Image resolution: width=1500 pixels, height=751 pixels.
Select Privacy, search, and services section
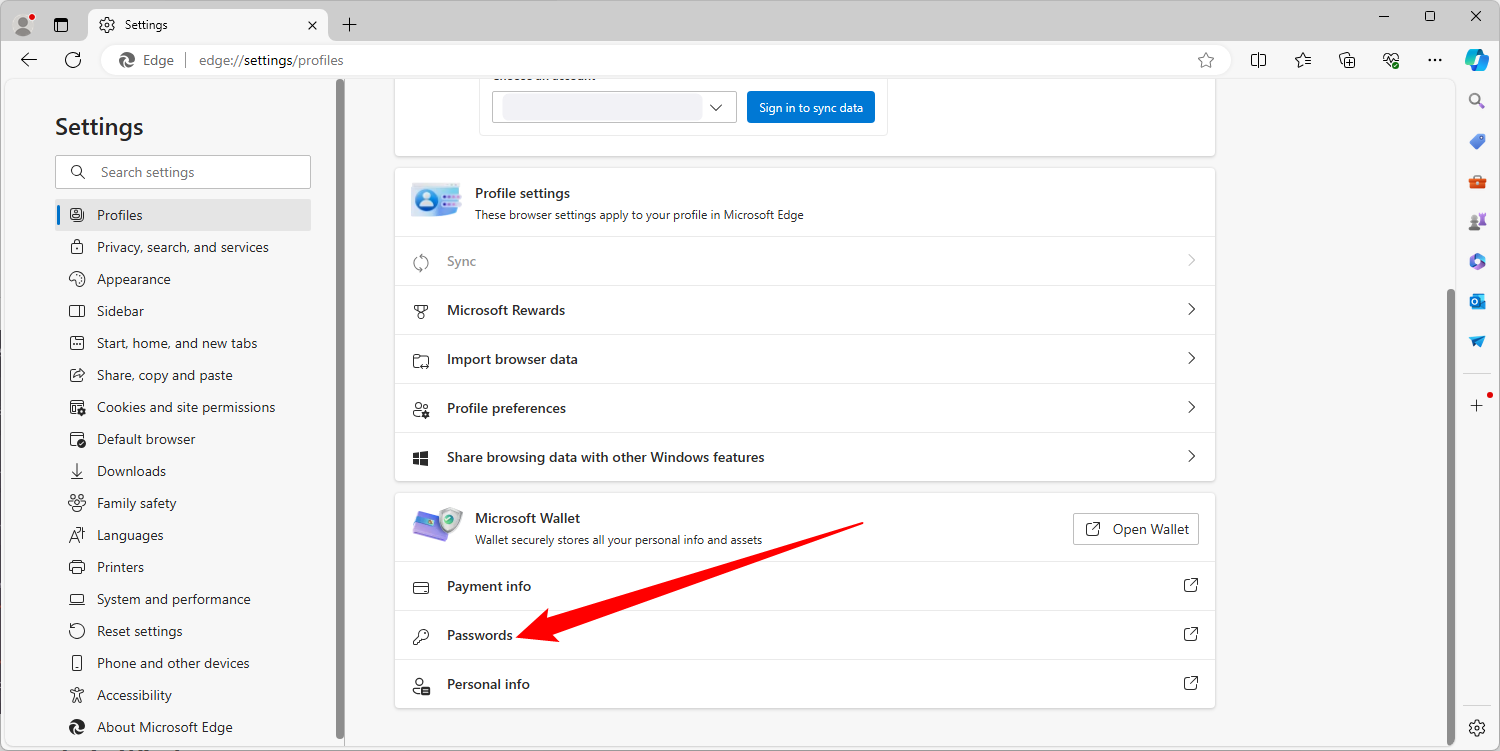[x=182, y=247]
